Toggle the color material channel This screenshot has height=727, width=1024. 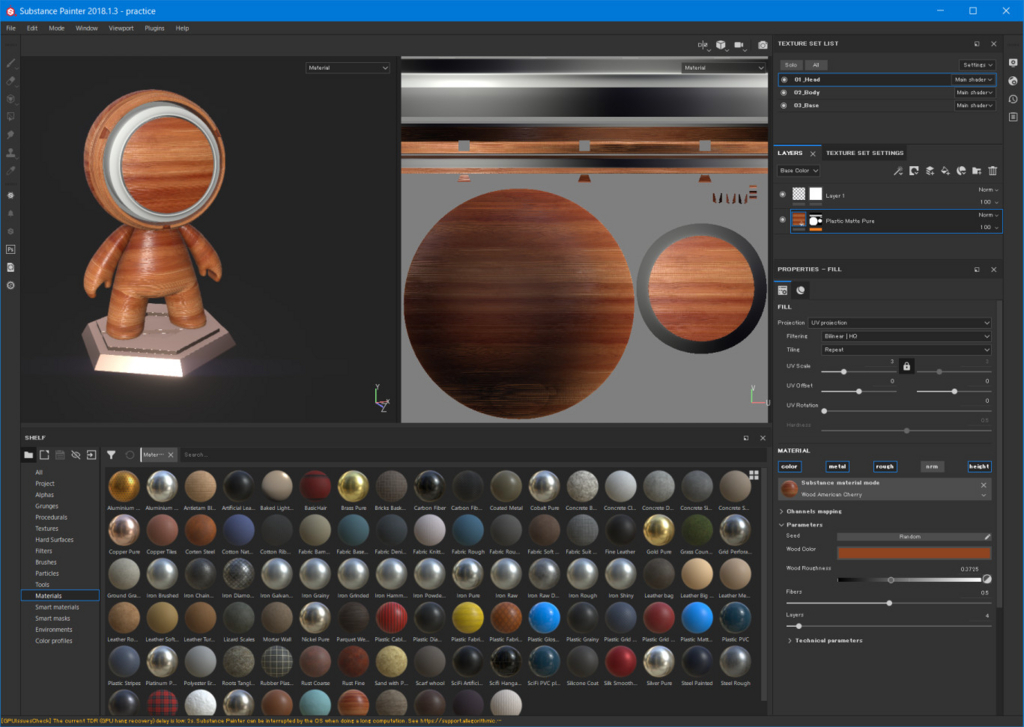[x=789, y=466]
